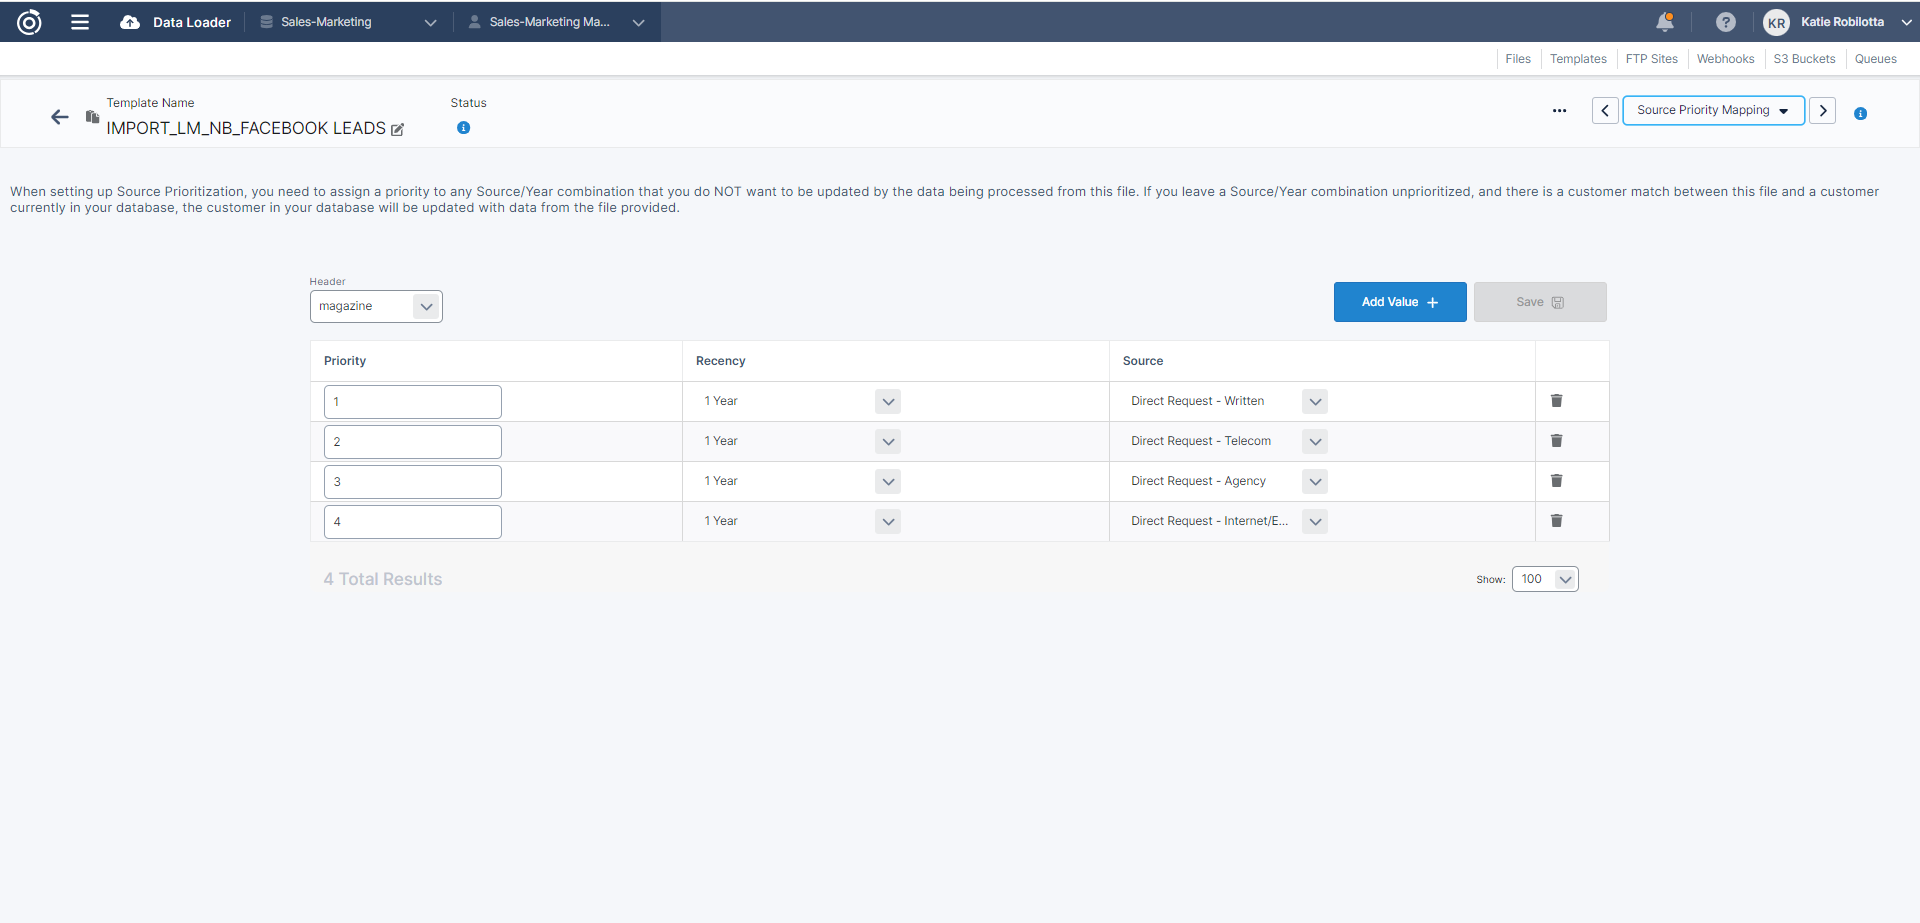Expand Source dropdown for Direct Request - Internet row
Screen dimensions: 1920x923
tap(1315, 521)
